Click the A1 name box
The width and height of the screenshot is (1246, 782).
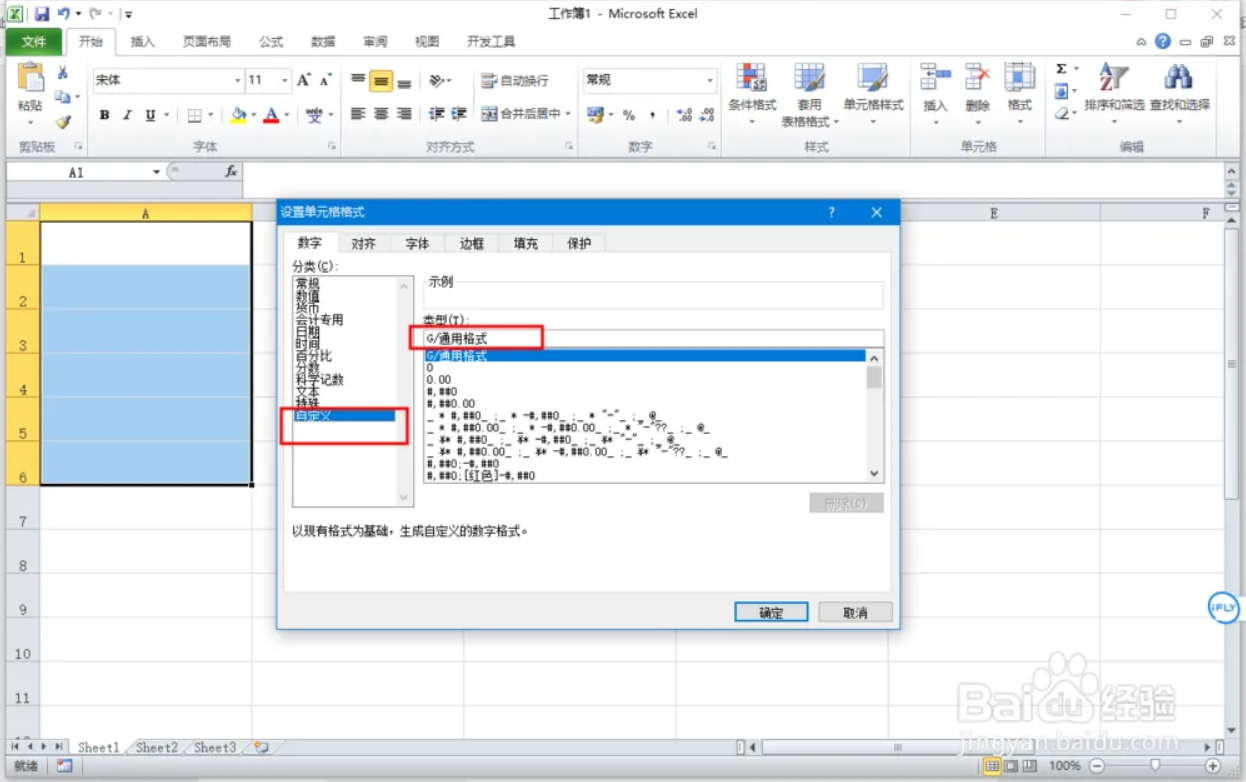tap(76, 172)
